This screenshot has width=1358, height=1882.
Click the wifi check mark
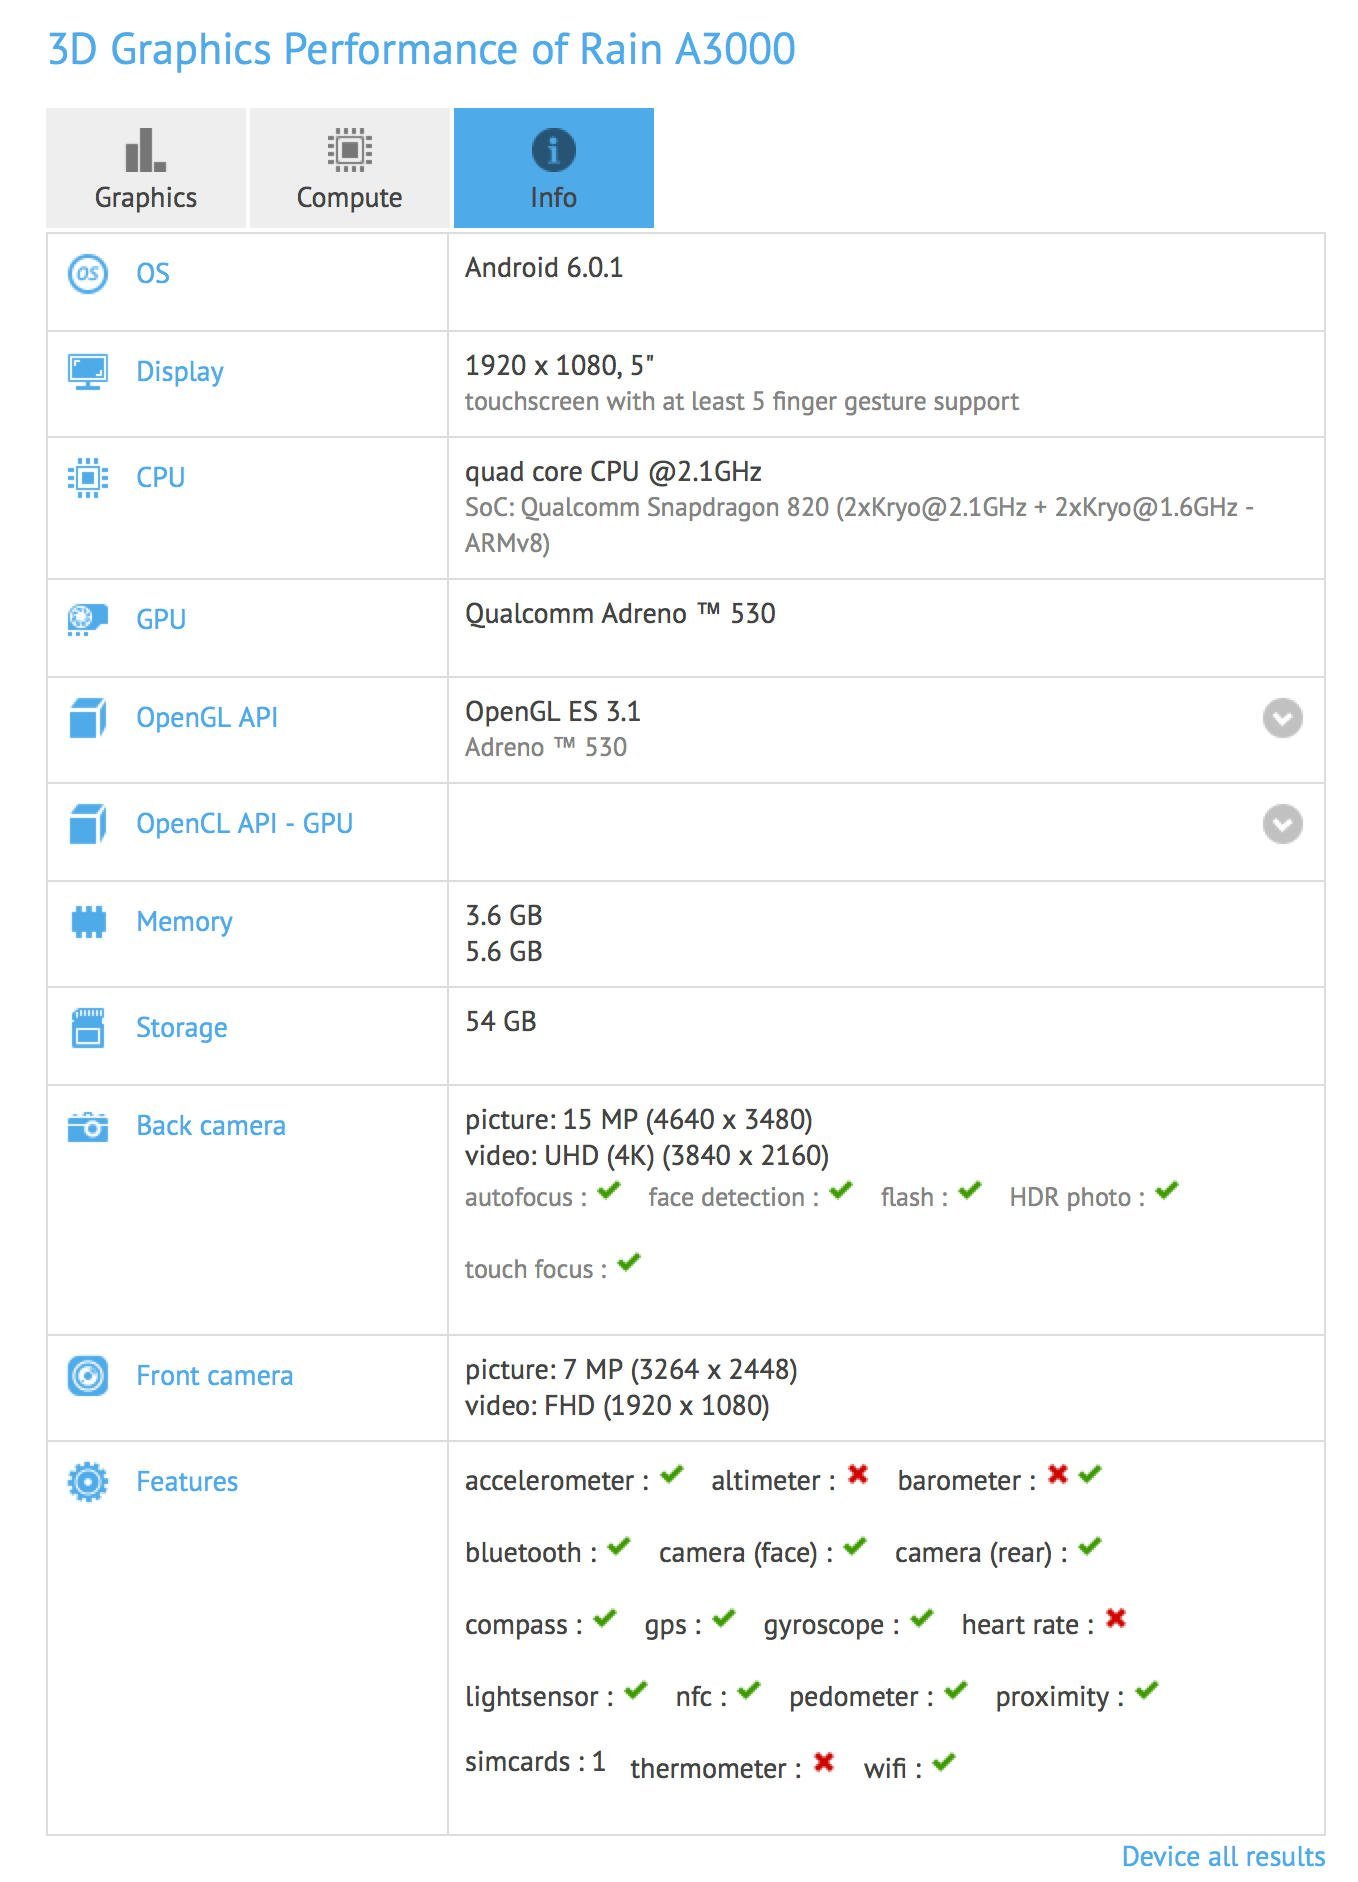coord(944,1763)
